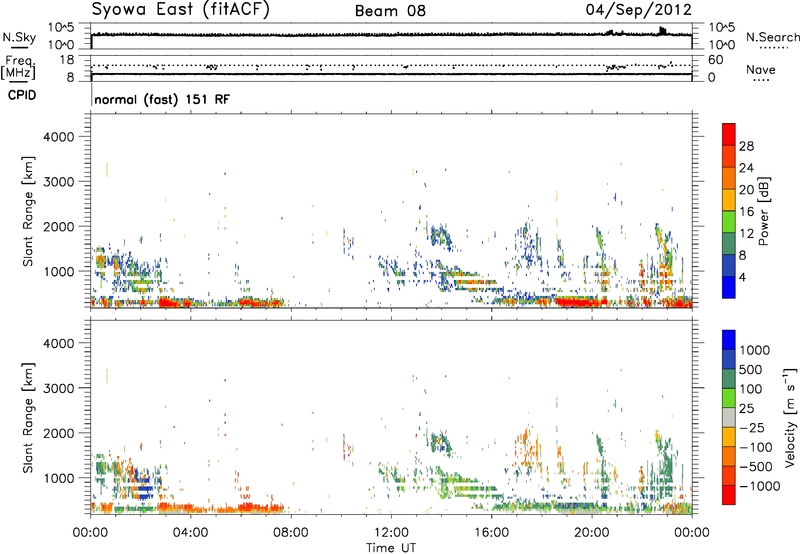Click the '500' label on velocity colorbar
This screenshot has width=800, height=554.
tap(751, 370)
